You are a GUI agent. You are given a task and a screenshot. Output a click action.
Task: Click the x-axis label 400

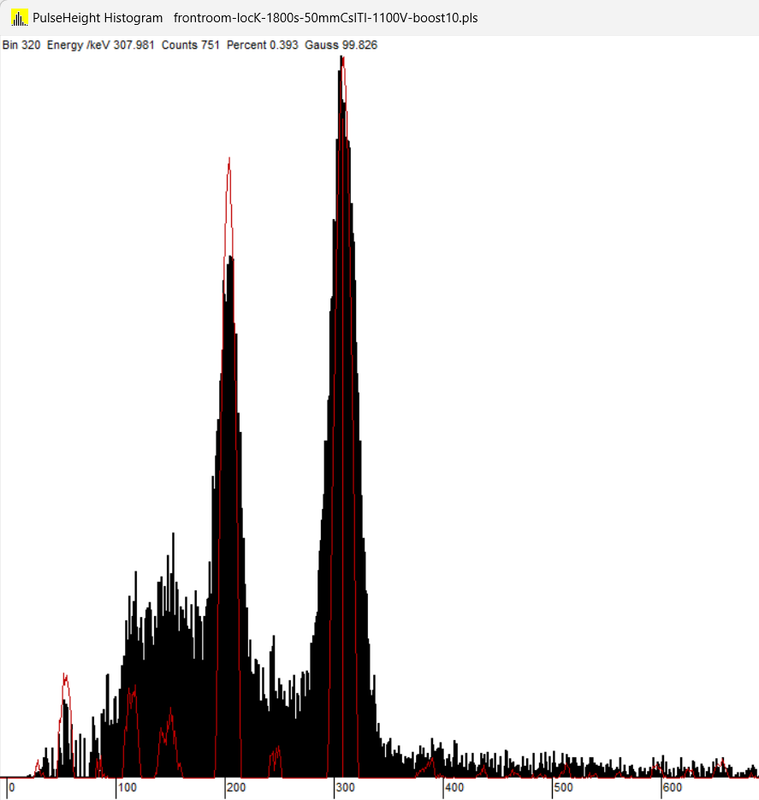(x=454, y=787)
